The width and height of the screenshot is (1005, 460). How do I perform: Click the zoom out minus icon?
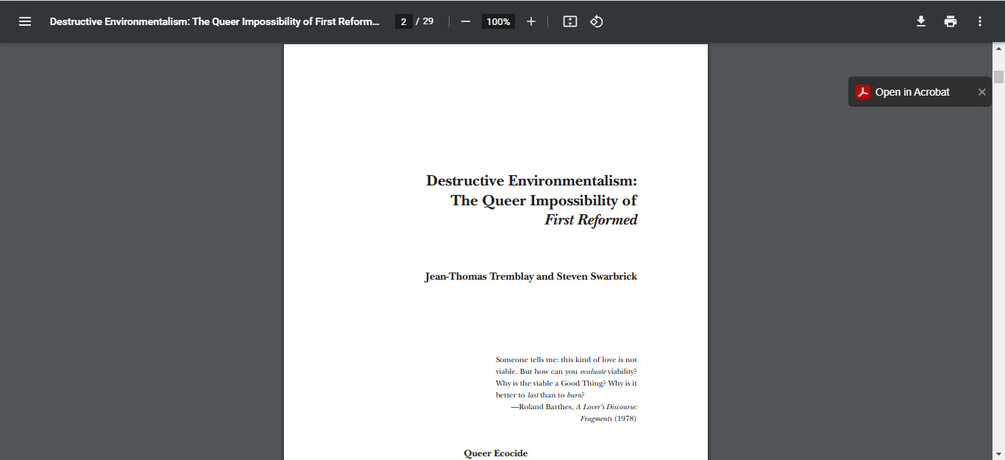coord(466,22)
